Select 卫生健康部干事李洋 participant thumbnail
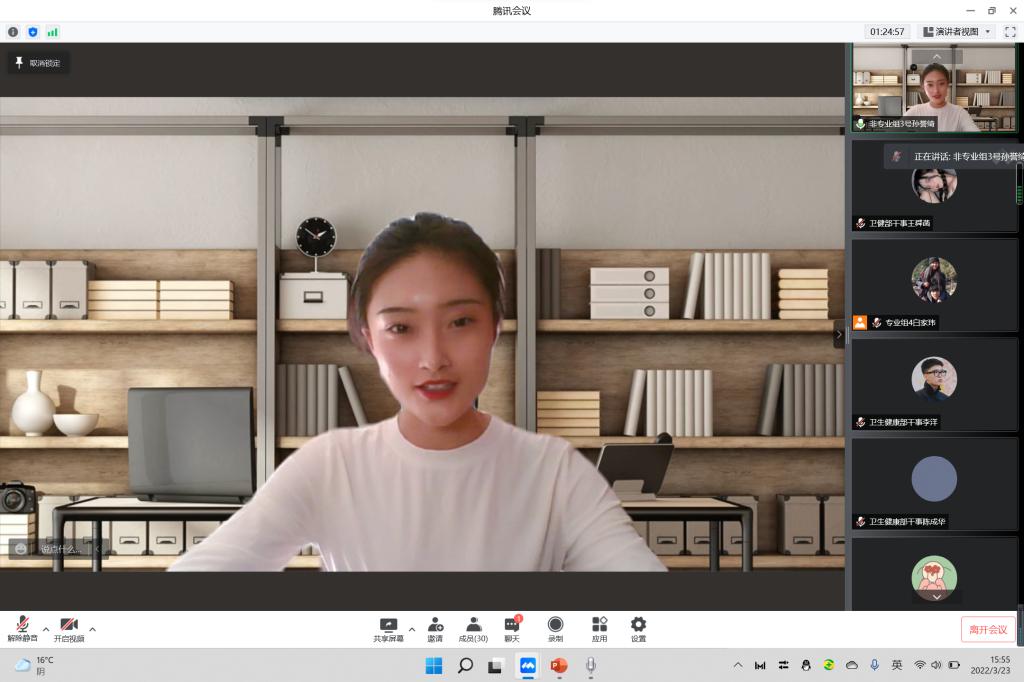 [x=934, y=384]
